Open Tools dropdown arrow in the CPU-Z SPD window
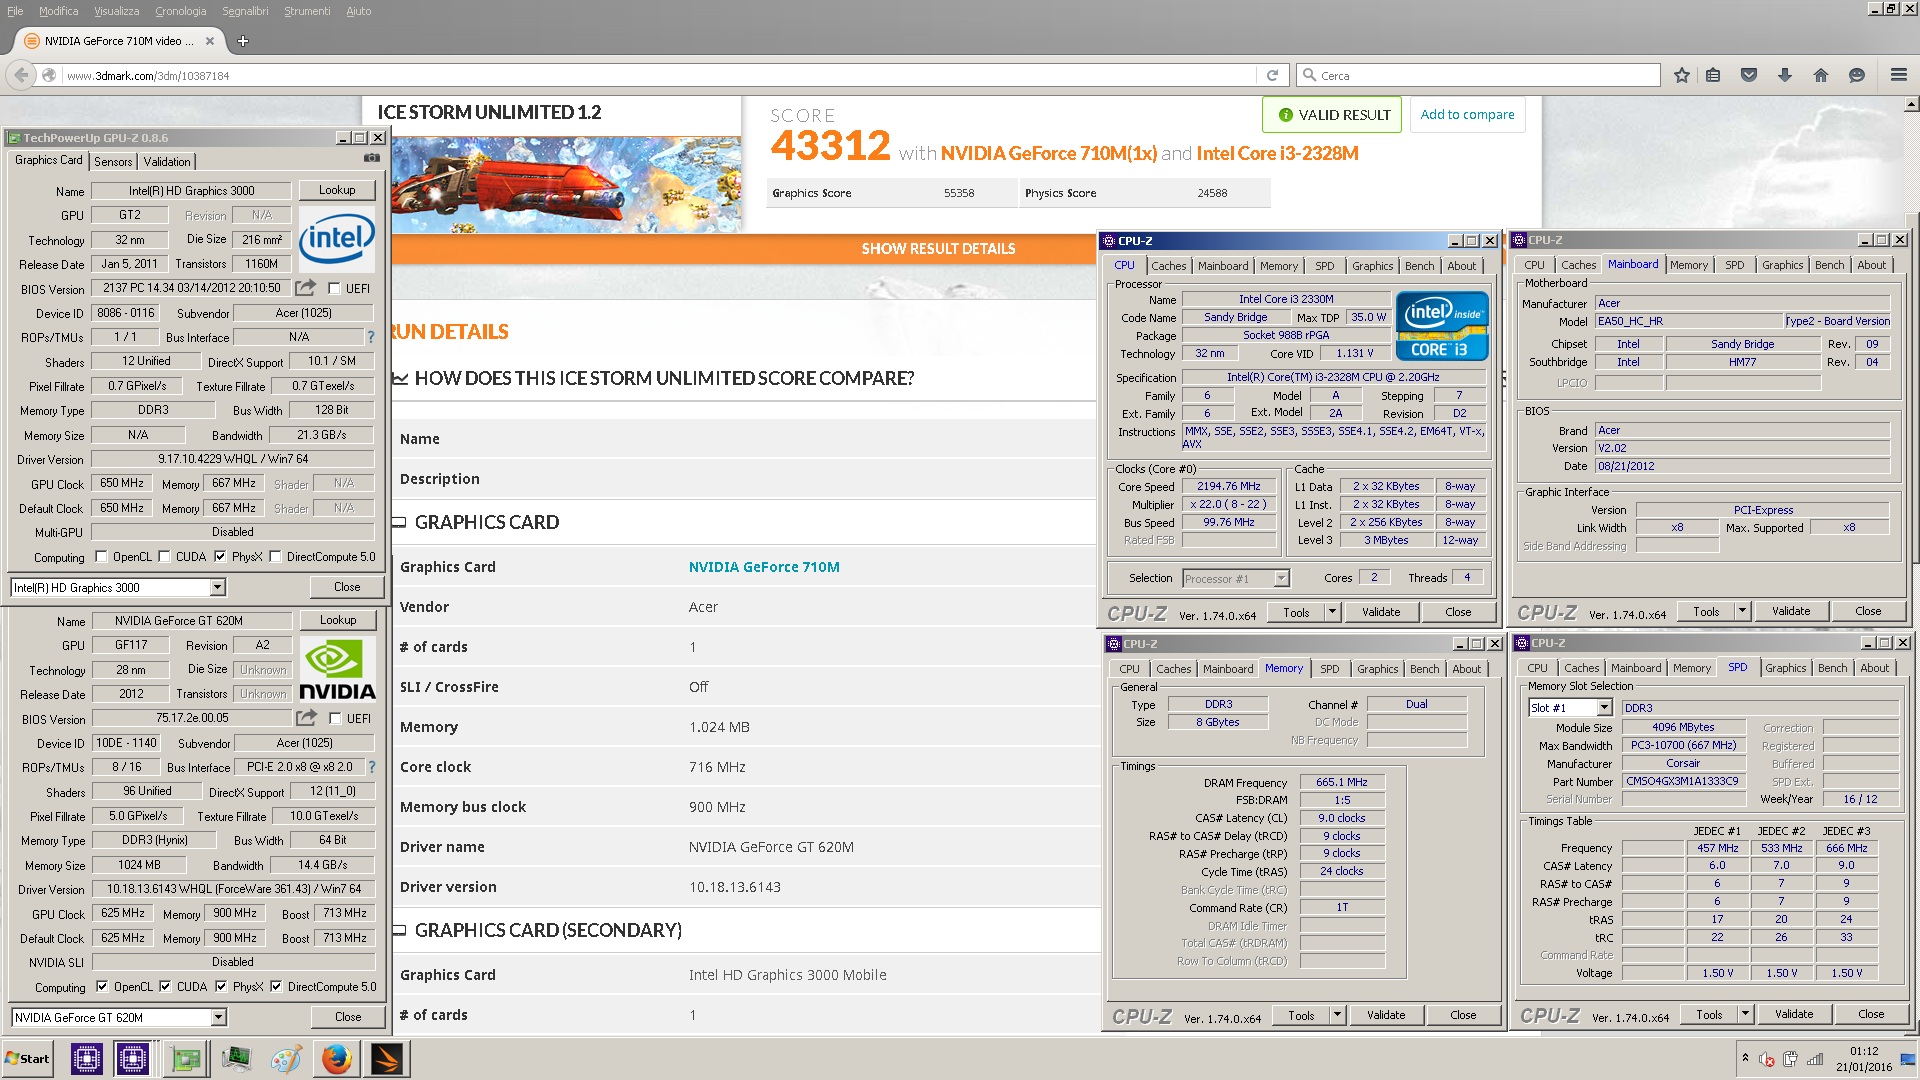1920x1080 pixels. point(1745,1014)
